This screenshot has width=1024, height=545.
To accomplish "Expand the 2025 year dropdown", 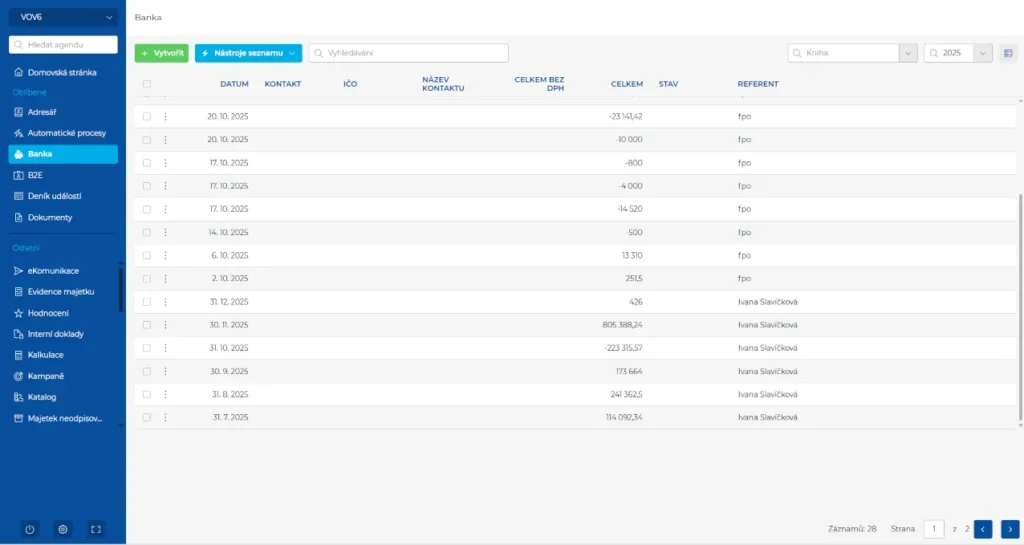I will [983, 53].
